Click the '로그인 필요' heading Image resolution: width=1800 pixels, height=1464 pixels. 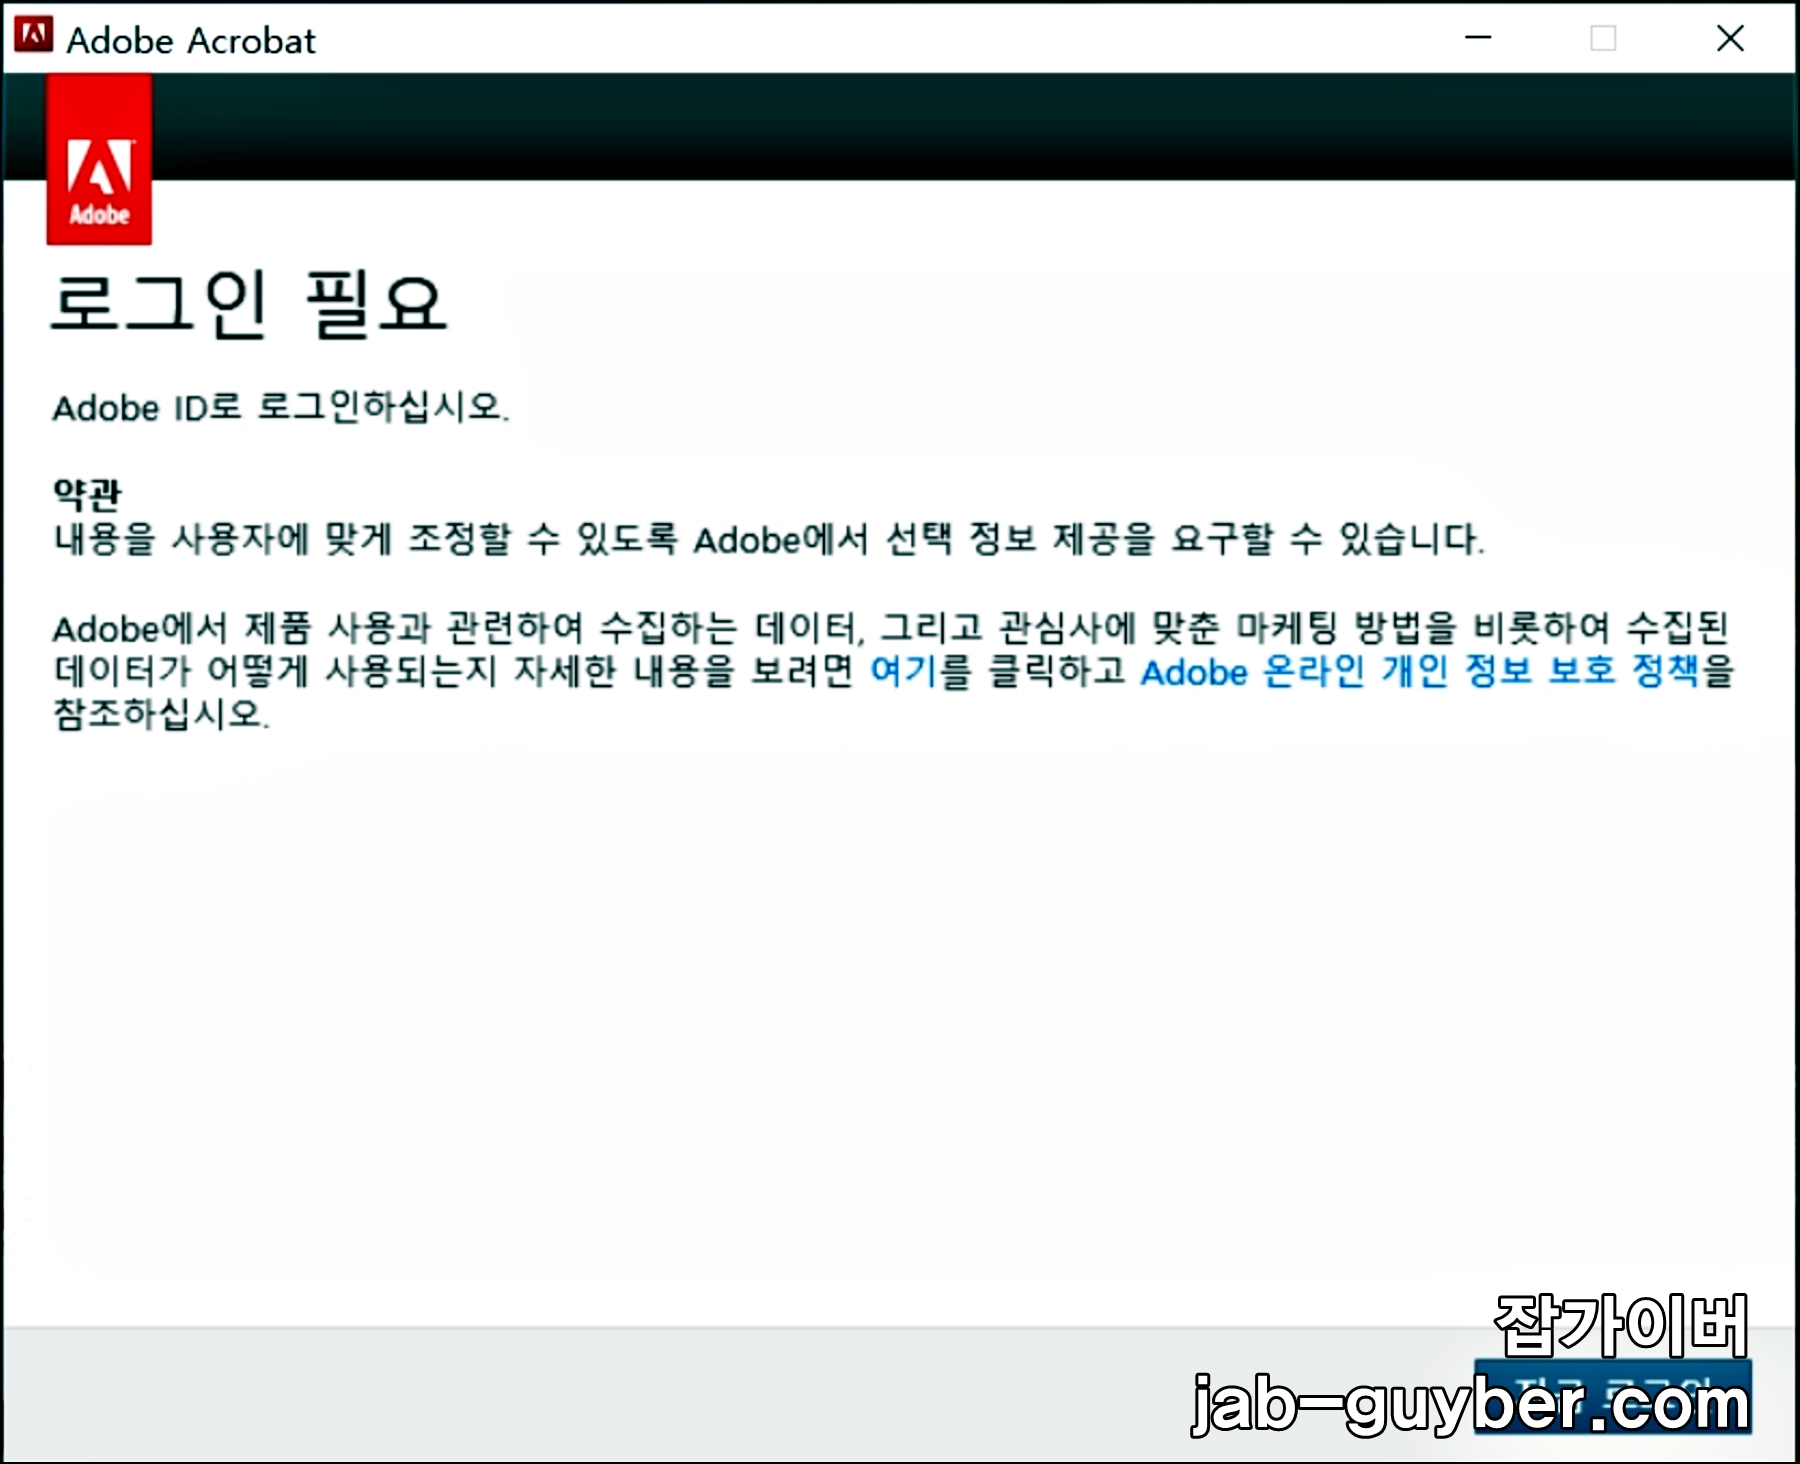tap(248, 304)
